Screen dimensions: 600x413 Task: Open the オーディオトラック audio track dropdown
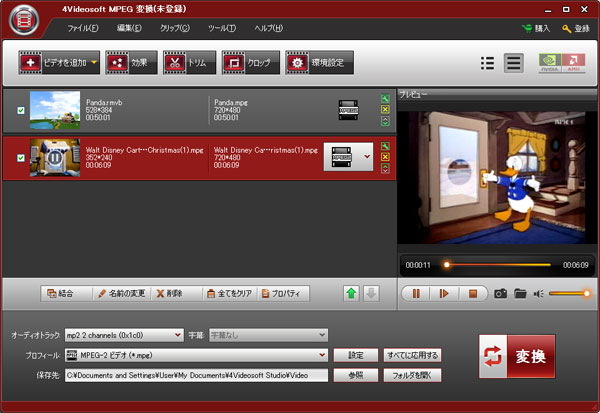124,335
